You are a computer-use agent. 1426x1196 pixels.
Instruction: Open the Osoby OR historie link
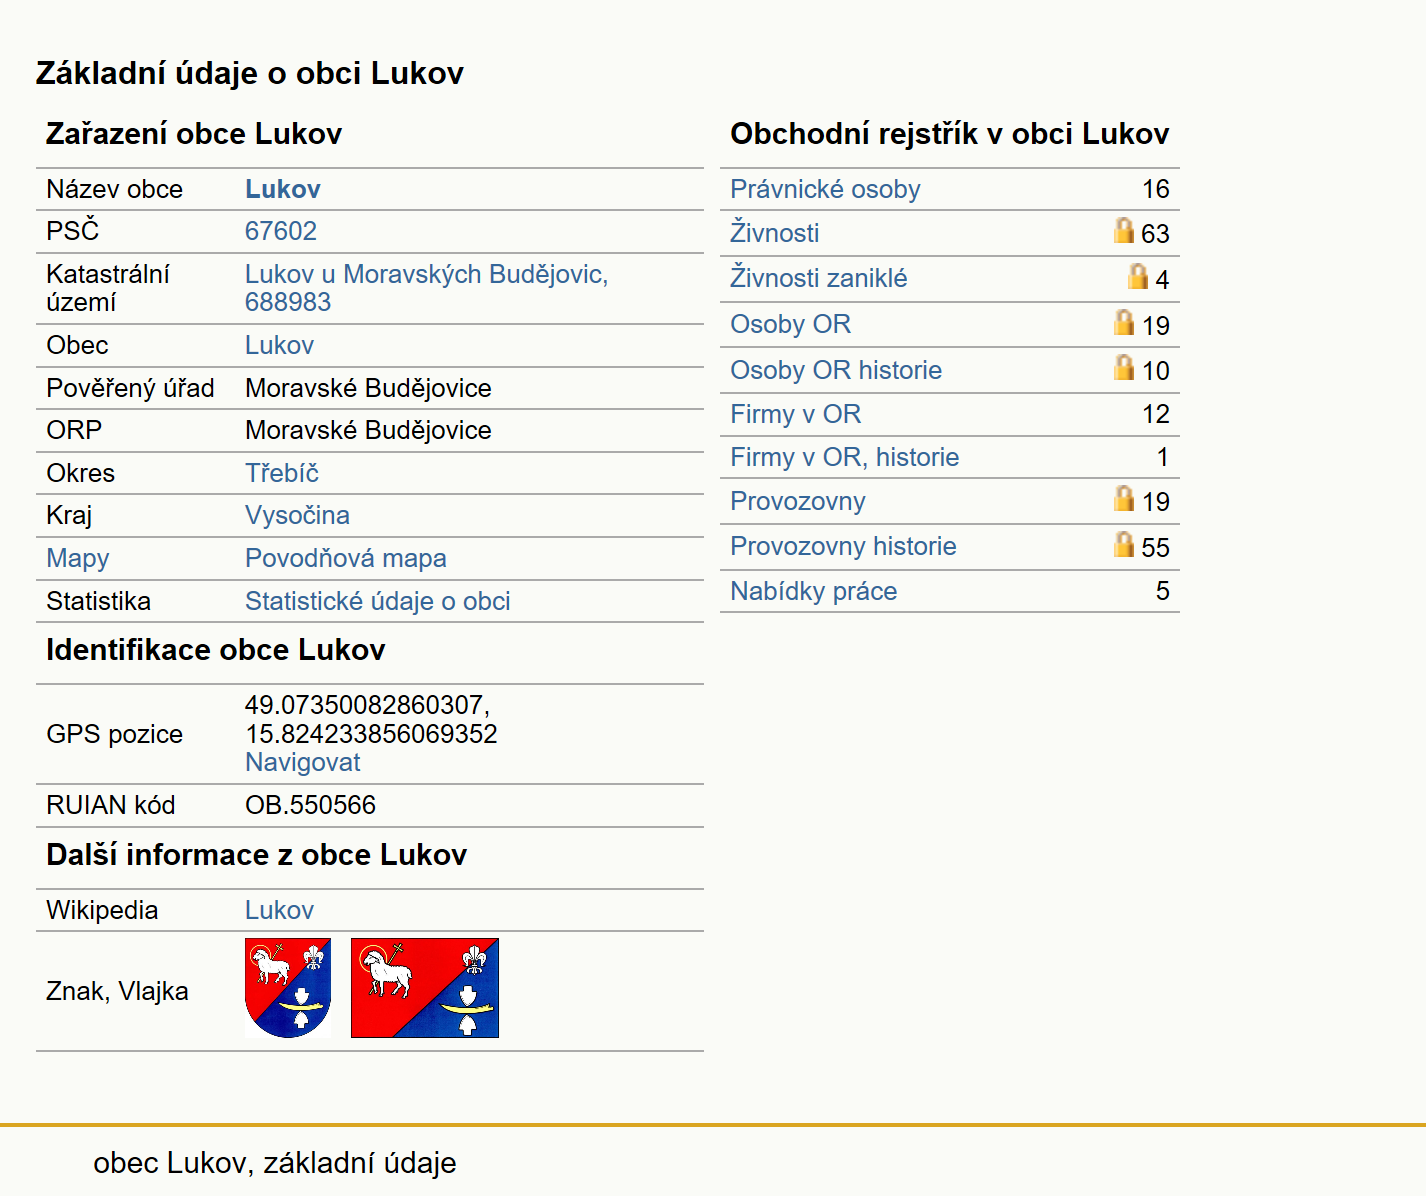click(x=836, y=370)
